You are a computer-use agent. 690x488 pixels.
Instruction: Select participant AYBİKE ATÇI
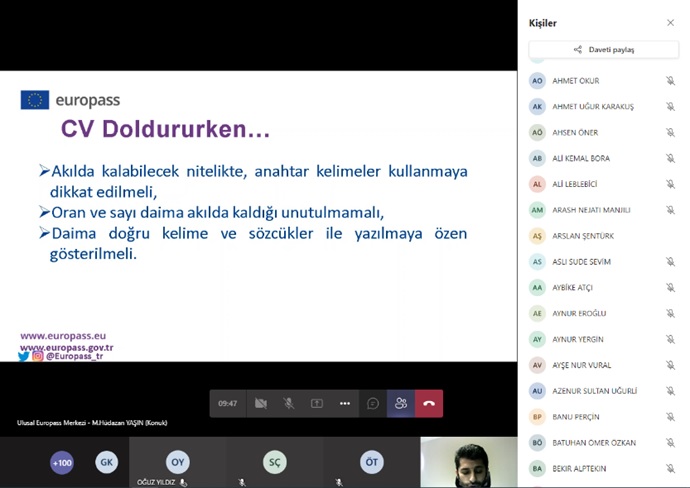[x=602, y=288]
